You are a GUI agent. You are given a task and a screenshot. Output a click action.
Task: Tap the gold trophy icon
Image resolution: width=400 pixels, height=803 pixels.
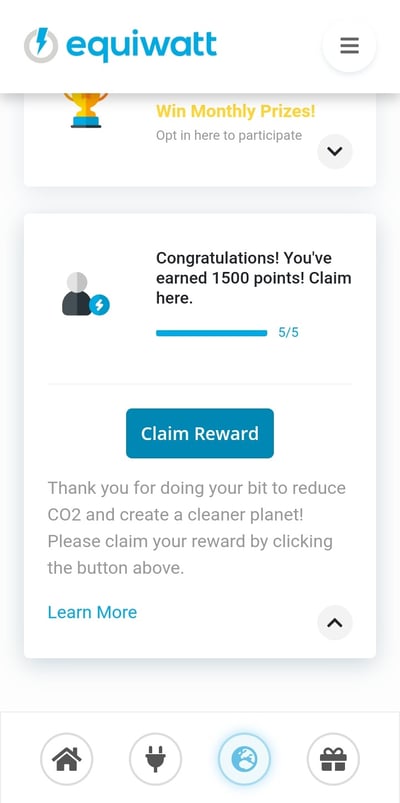(86, 109)
